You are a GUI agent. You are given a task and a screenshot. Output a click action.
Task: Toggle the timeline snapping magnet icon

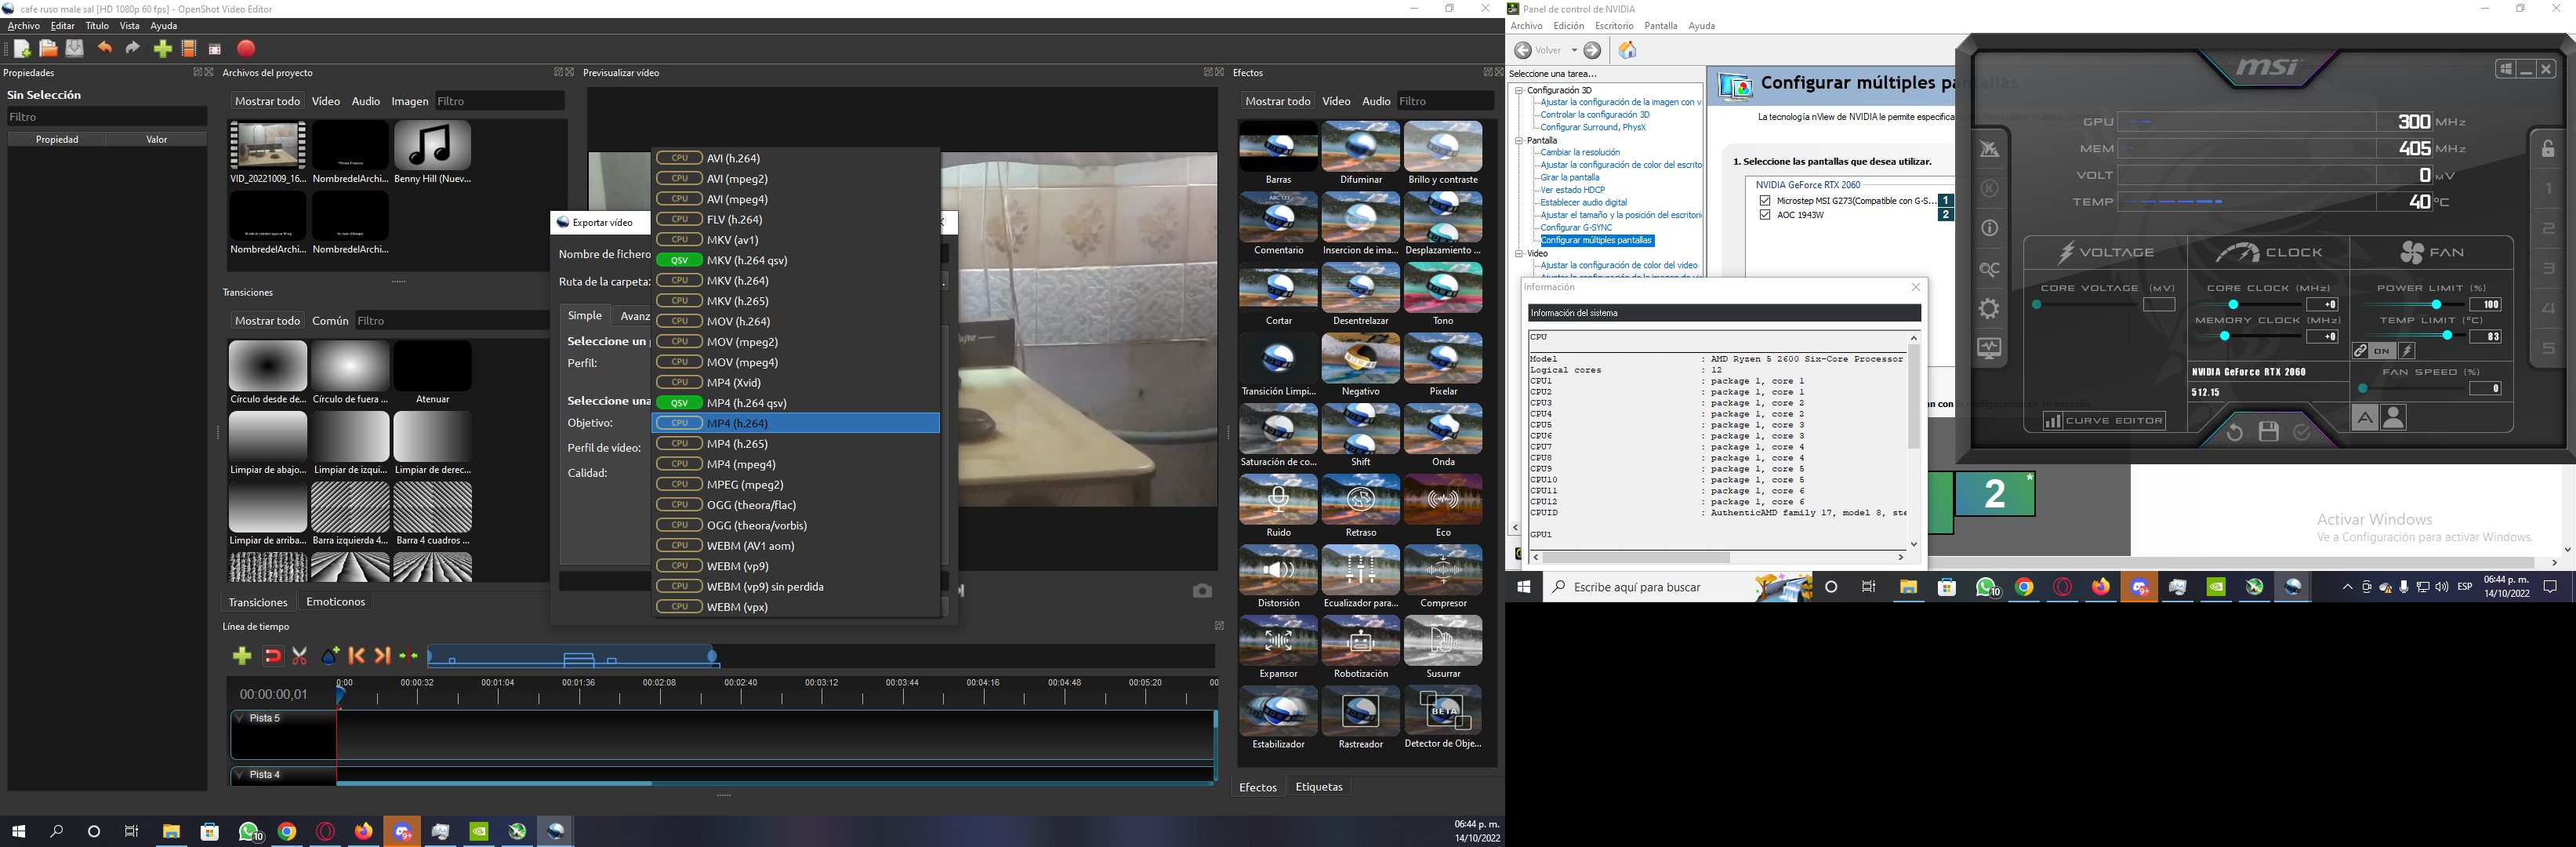[x=272, y=656]
